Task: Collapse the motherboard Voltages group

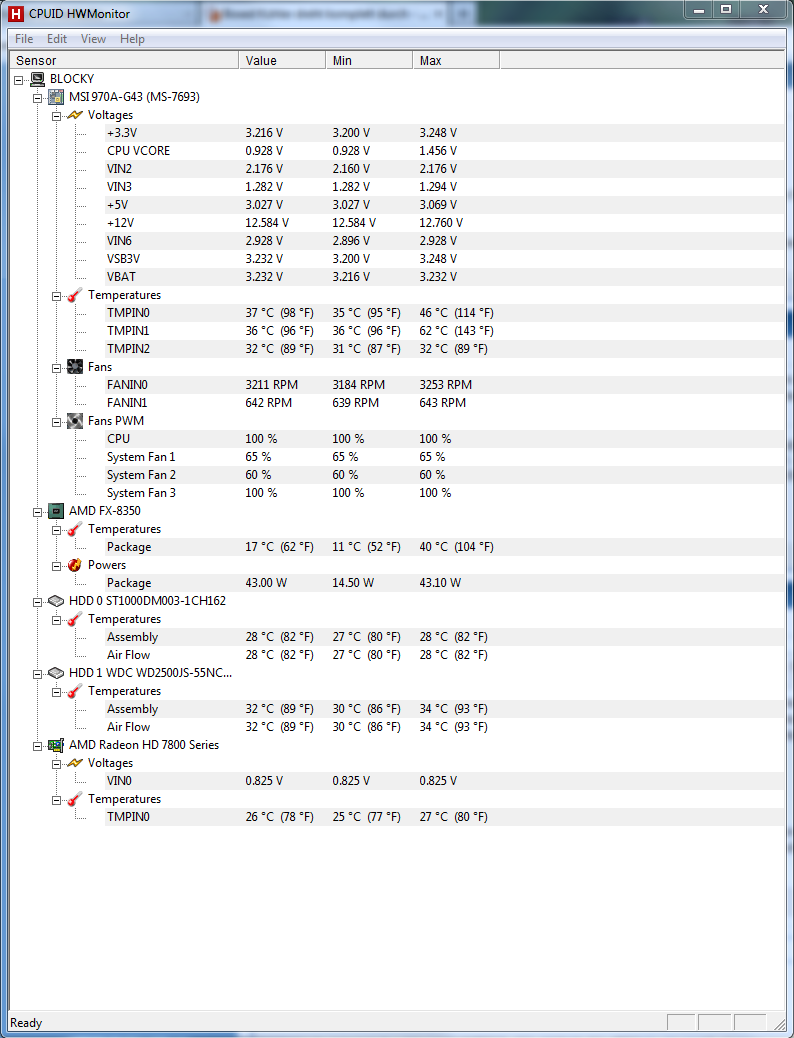Action: (56, 116)
